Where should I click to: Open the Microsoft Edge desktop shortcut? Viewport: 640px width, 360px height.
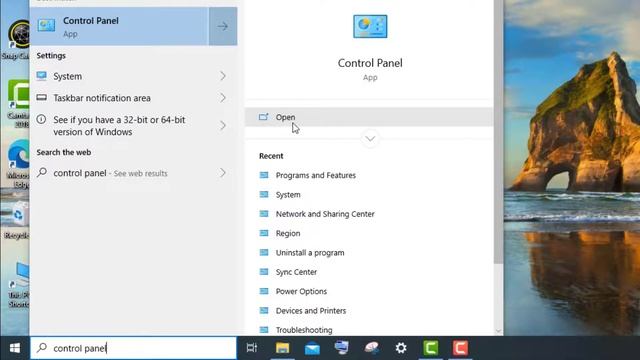point(18,164)
